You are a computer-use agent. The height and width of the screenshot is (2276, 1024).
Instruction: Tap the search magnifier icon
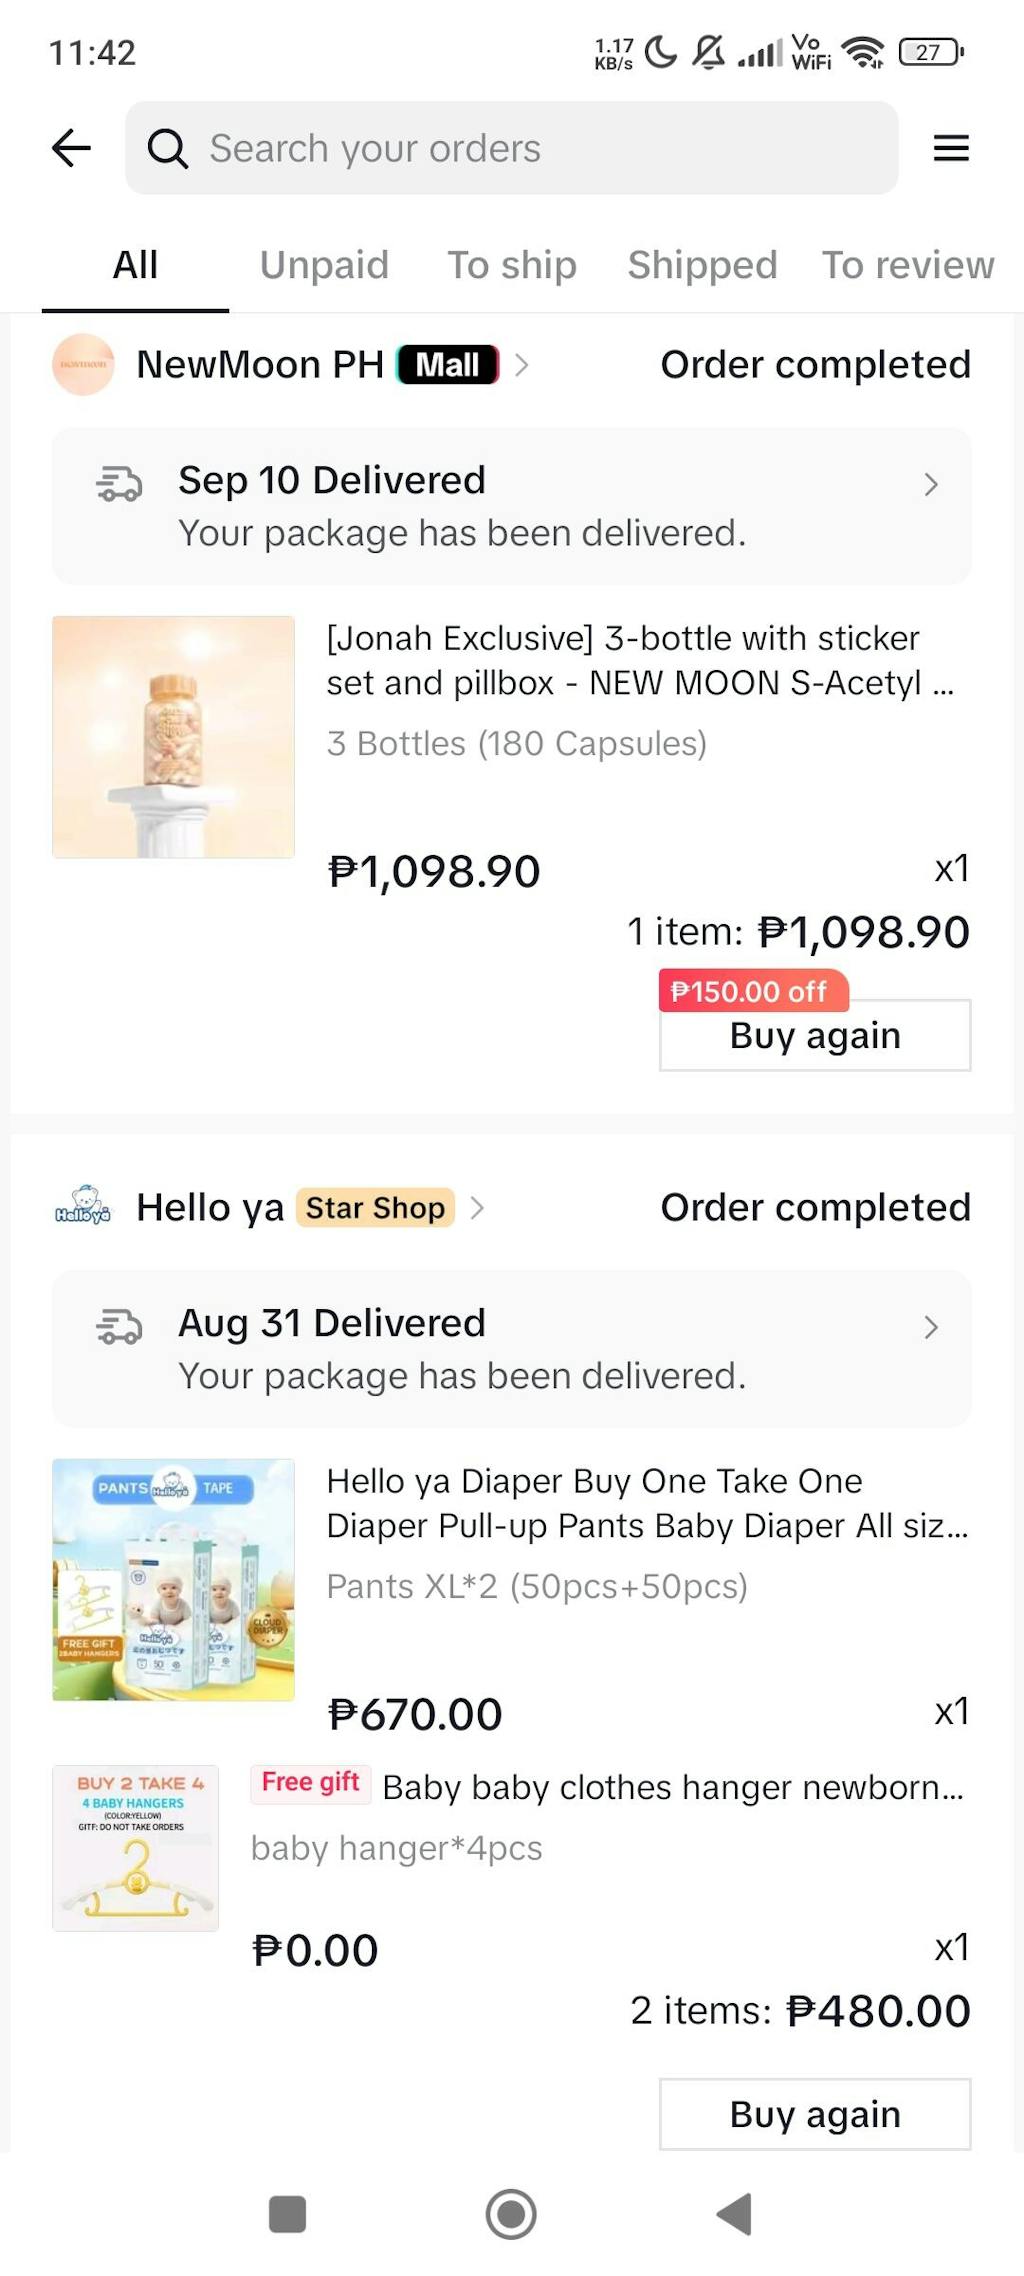pyautogui.click(x=167, y=149)
